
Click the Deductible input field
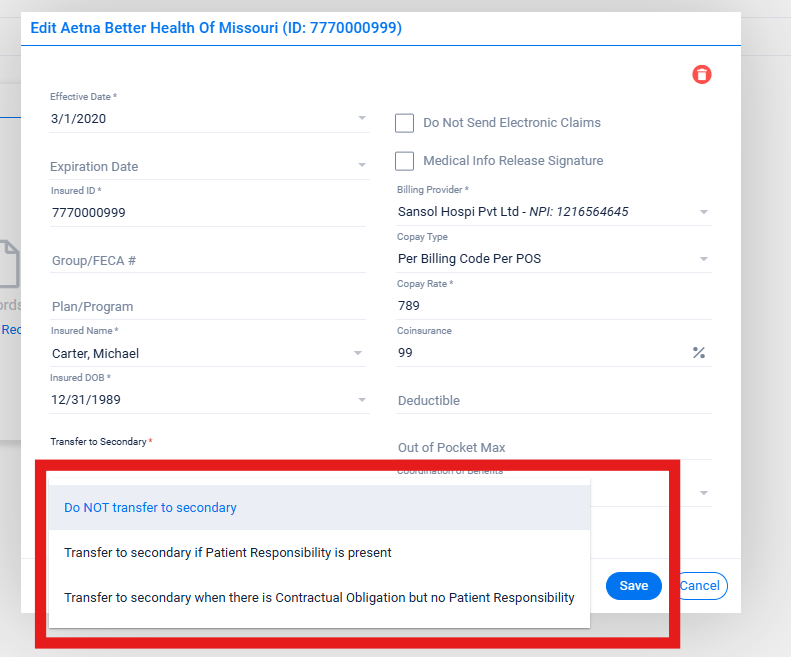(x=554, y=401)
